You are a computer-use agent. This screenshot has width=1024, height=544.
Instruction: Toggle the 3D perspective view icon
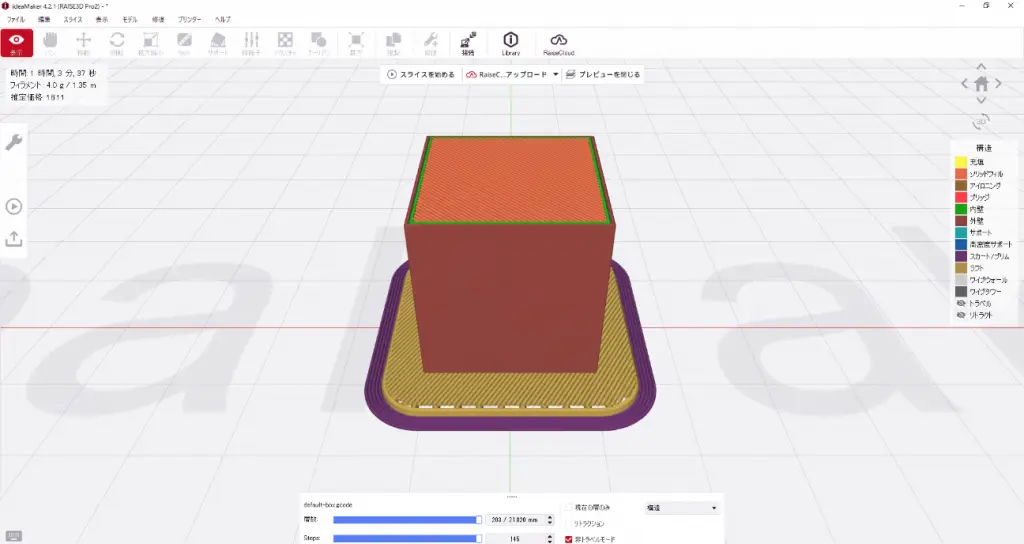tap(981, 121)
